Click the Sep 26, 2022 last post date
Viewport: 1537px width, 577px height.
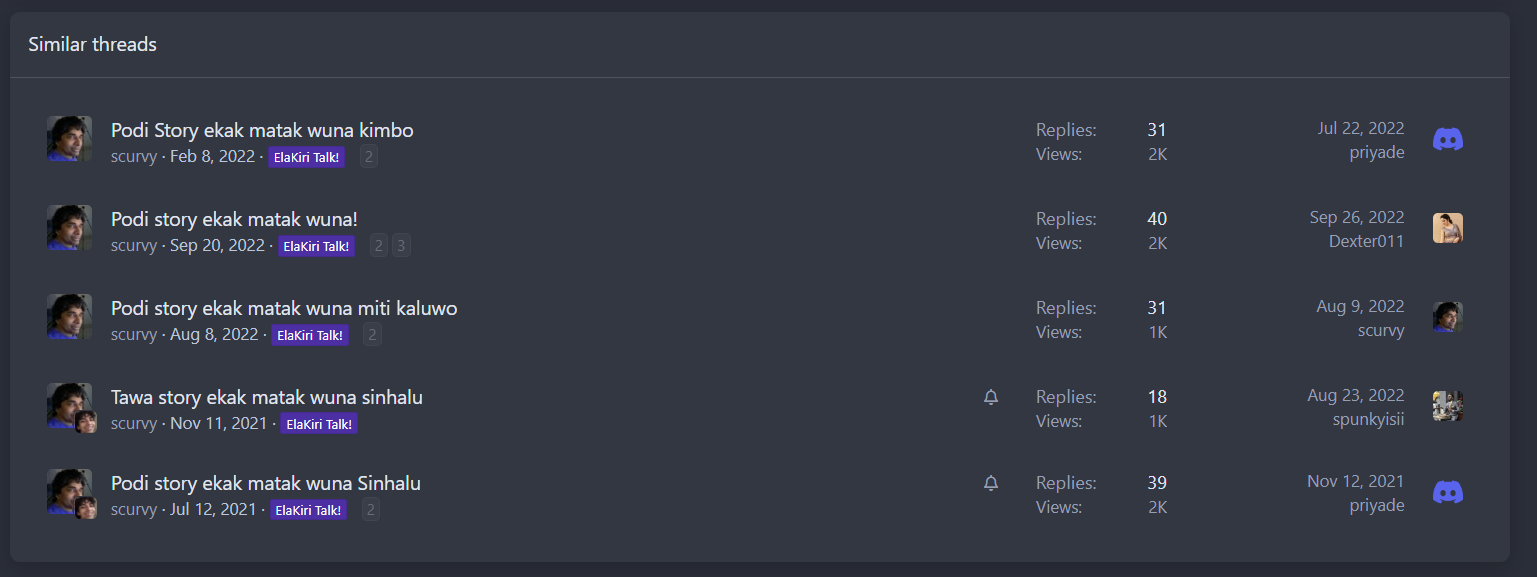pyautogui.click(x=1357, y=217)
